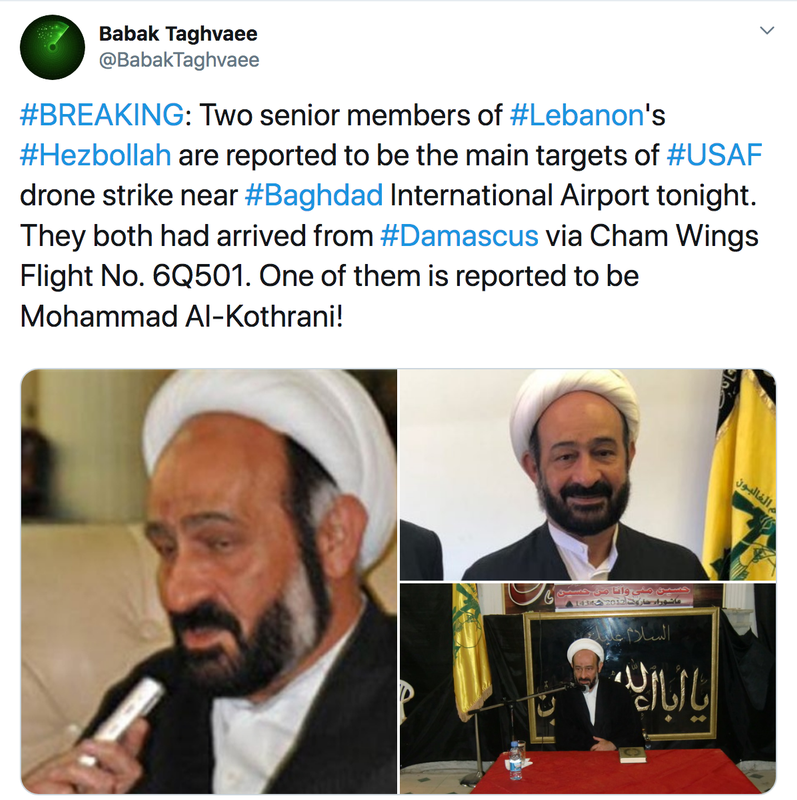The height and width of the screenshot is (800, 797).
Task: Open the #Damascus hashtag
Action: click(459, 236)
